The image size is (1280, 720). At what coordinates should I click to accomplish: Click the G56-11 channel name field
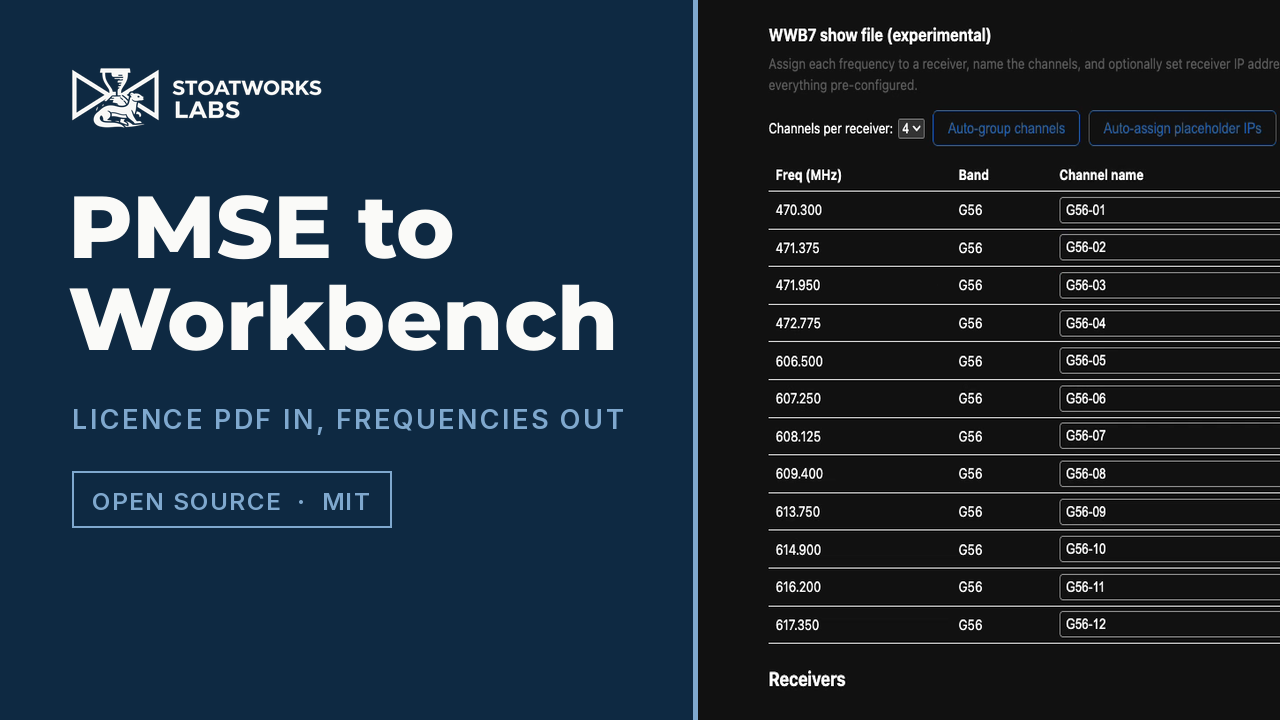1170,586
